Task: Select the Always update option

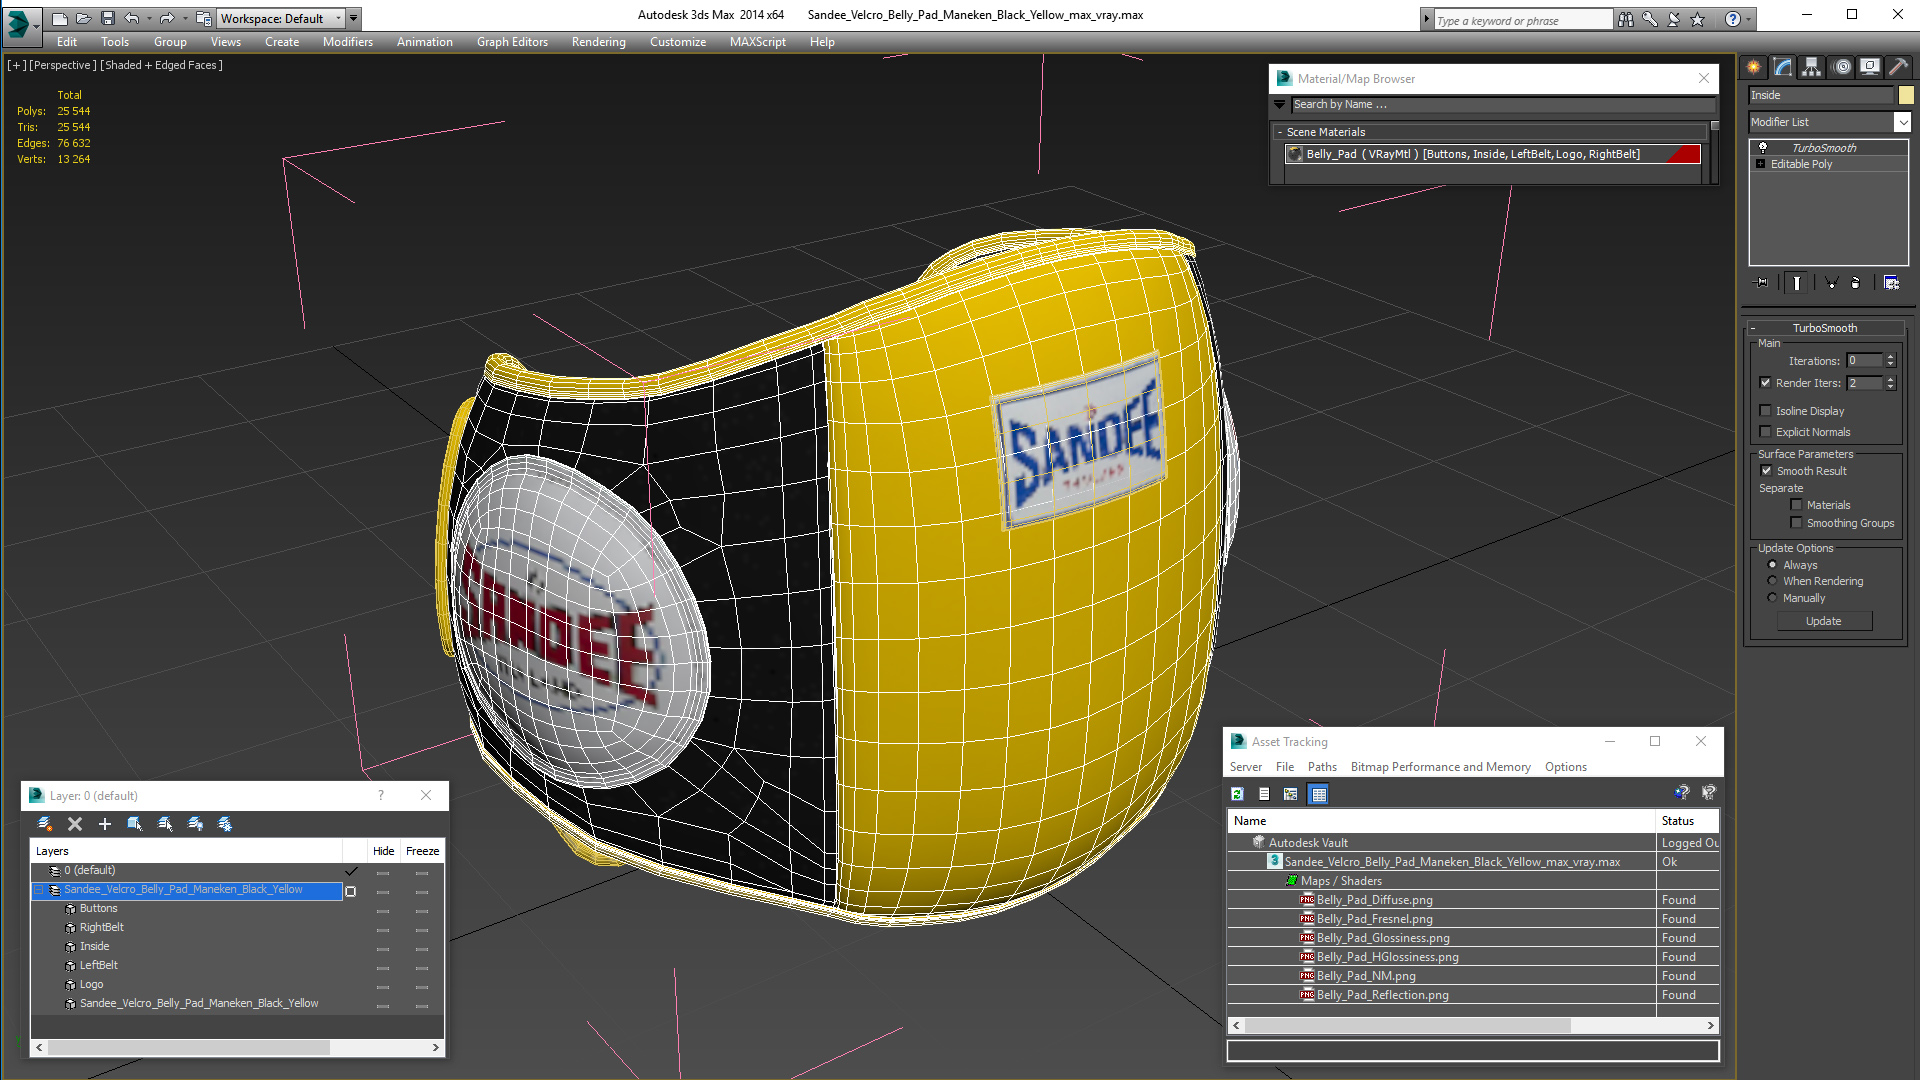Action: pos(1772,565)
